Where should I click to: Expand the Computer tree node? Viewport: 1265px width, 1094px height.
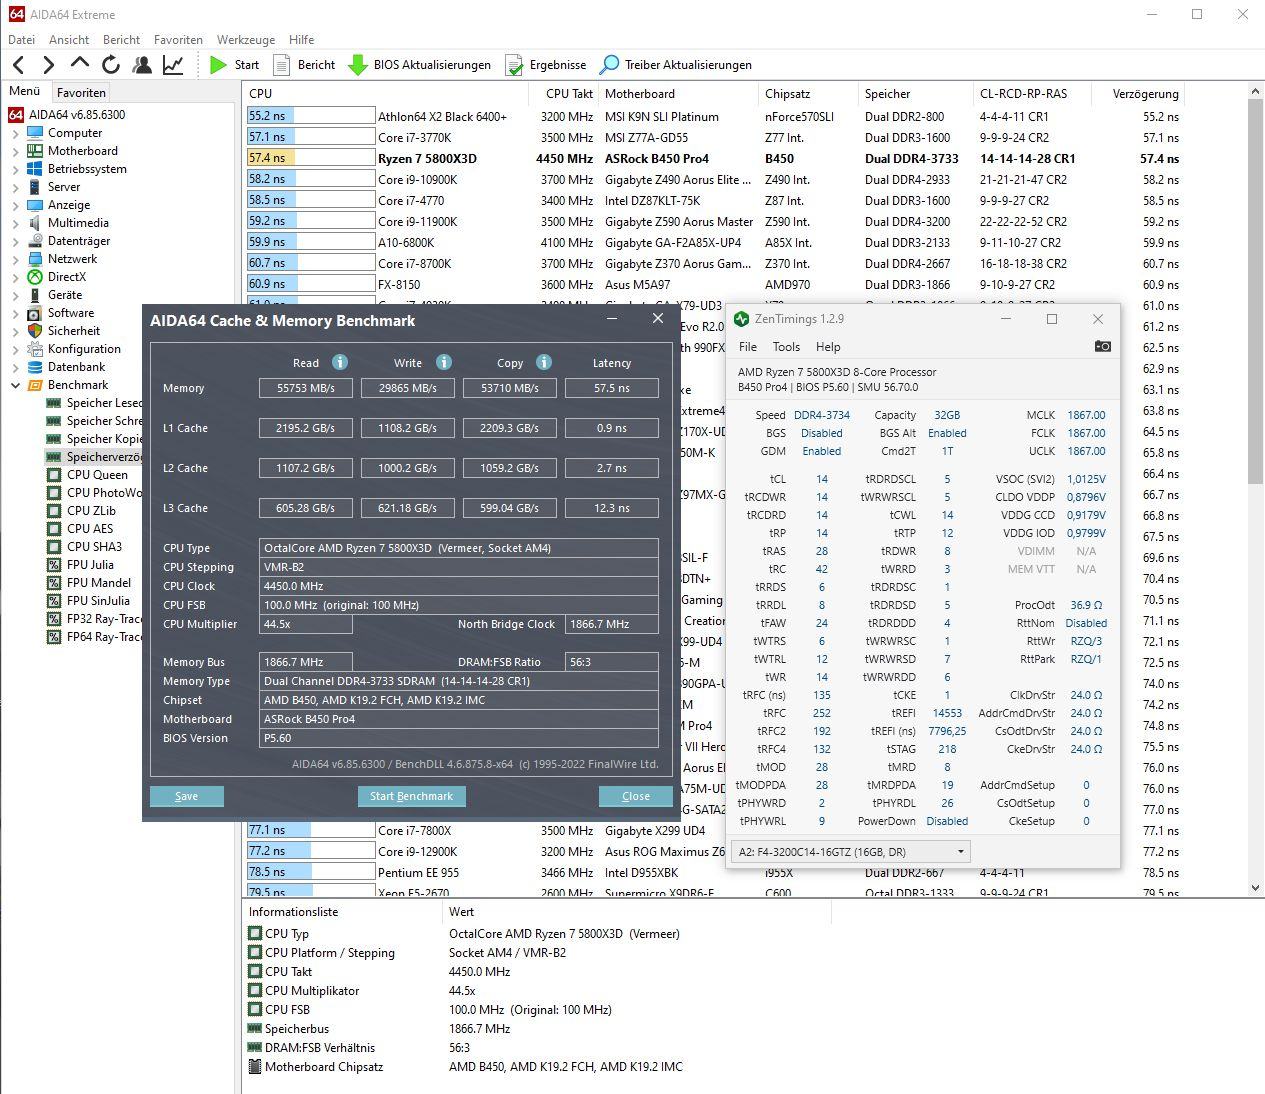click(x=16, y=133)
